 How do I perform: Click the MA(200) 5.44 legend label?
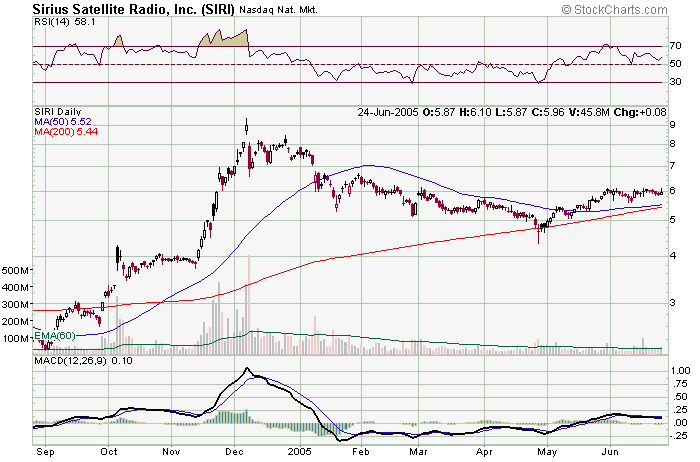pyautogui.click(x=66, y=131)
